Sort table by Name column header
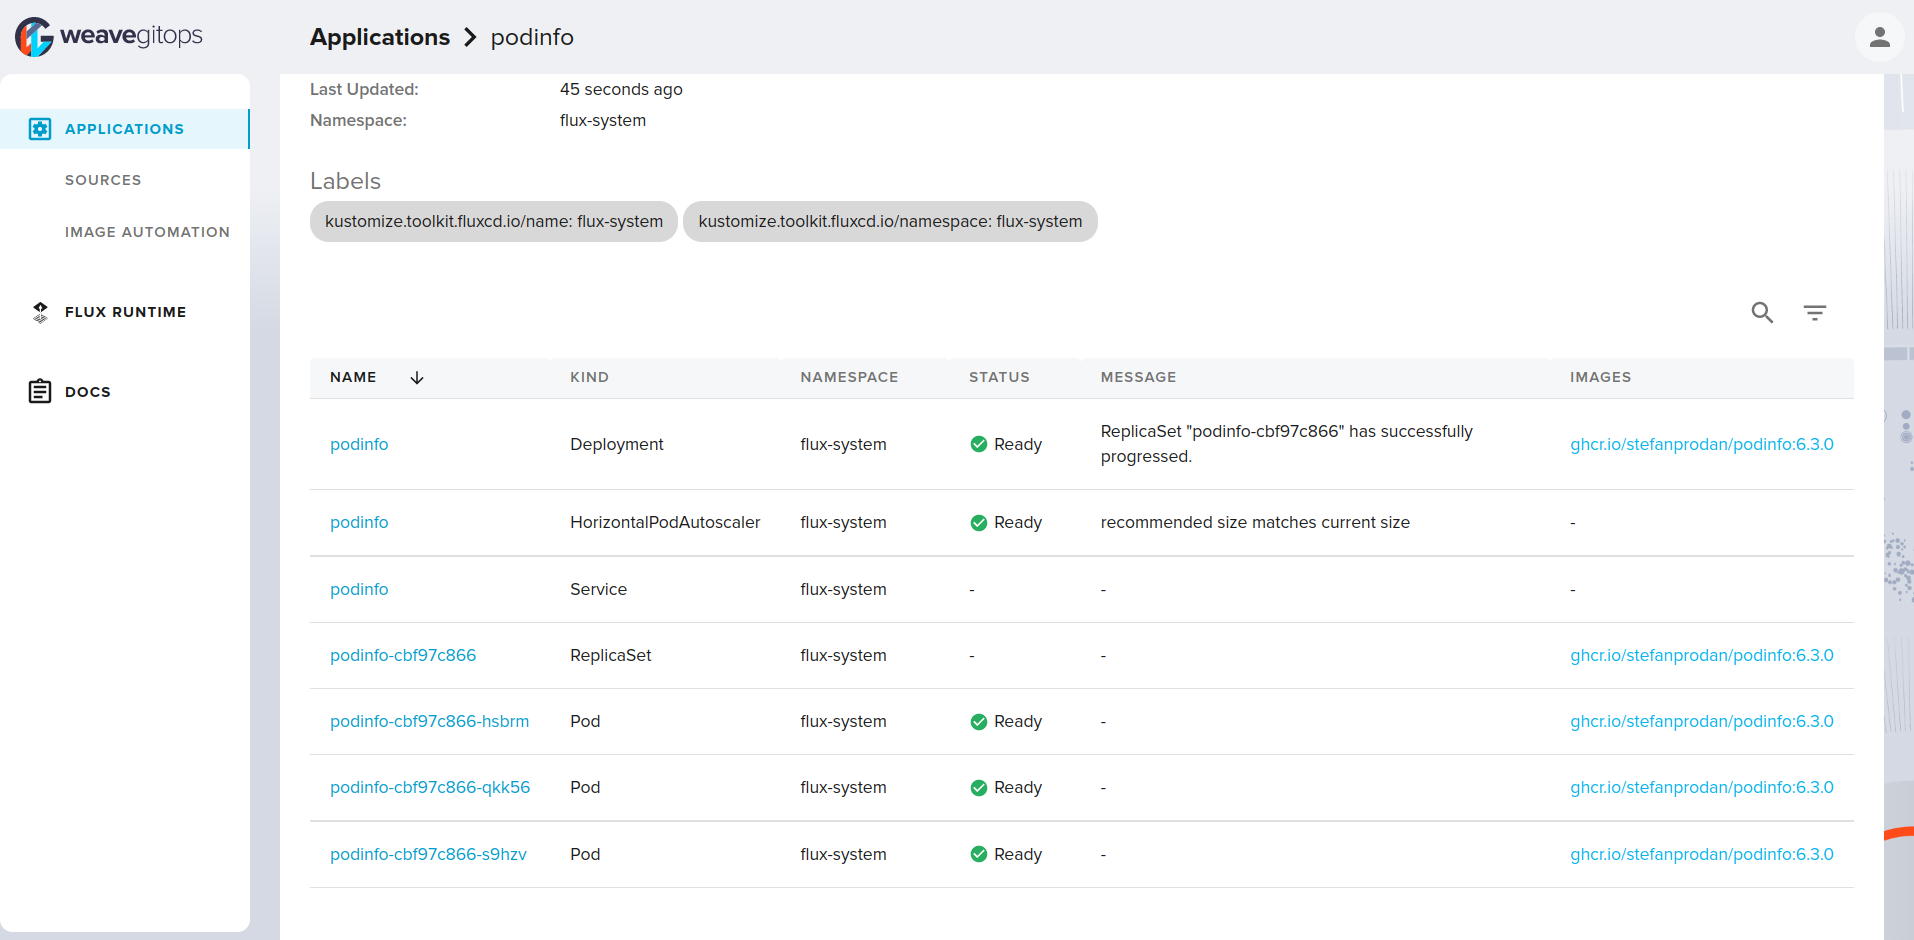The image size is (1914, 940). coord(353,377)
